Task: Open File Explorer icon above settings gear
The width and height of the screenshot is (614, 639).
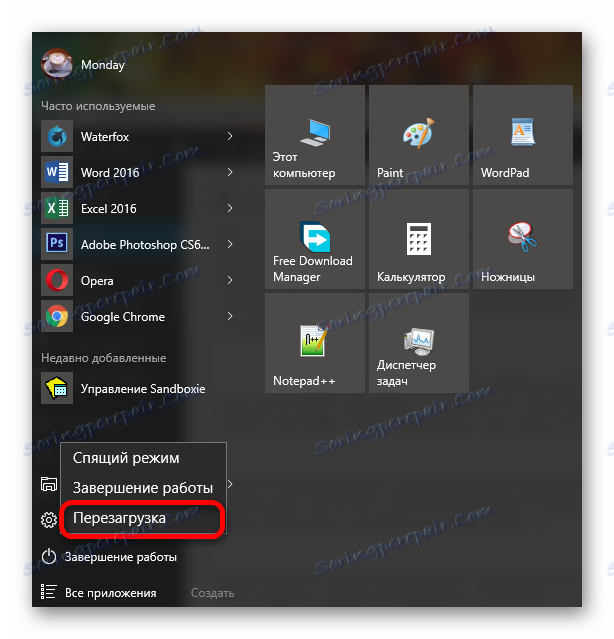Action: [x=49, y=484]
